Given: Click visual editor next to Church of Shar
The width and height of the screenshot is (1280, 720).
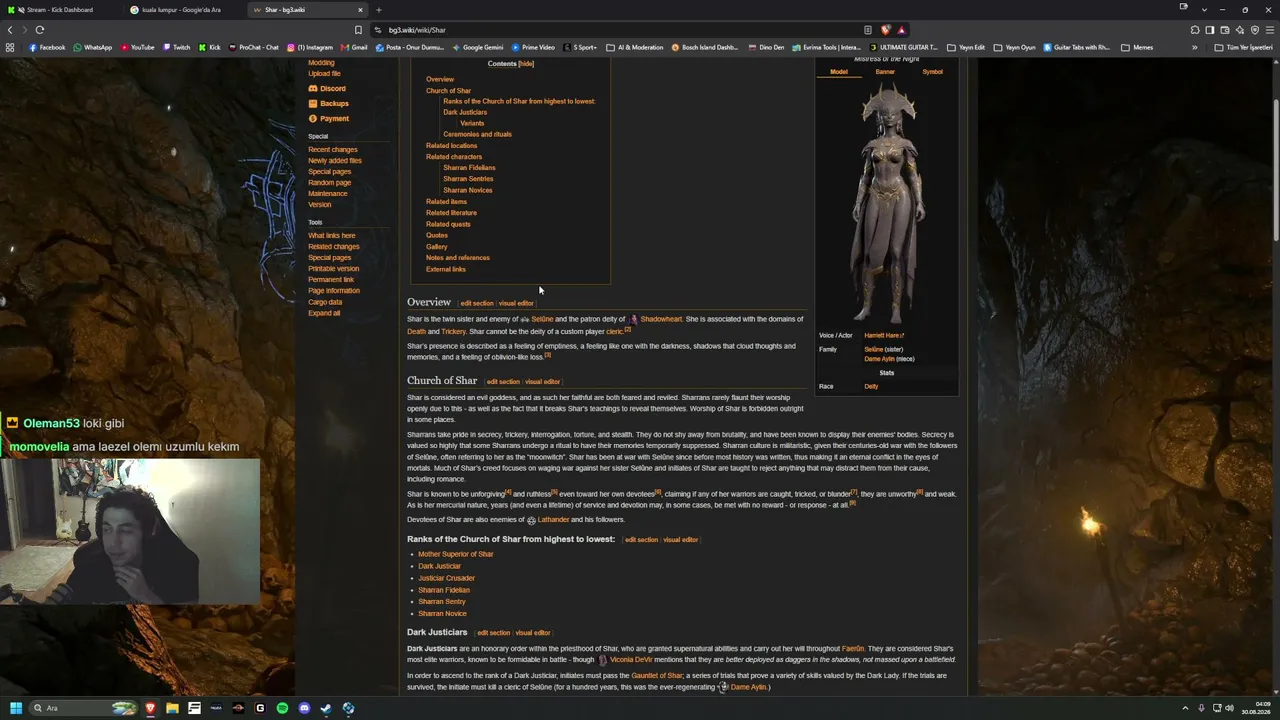Looking at the screenshot, I should (542, 382).
